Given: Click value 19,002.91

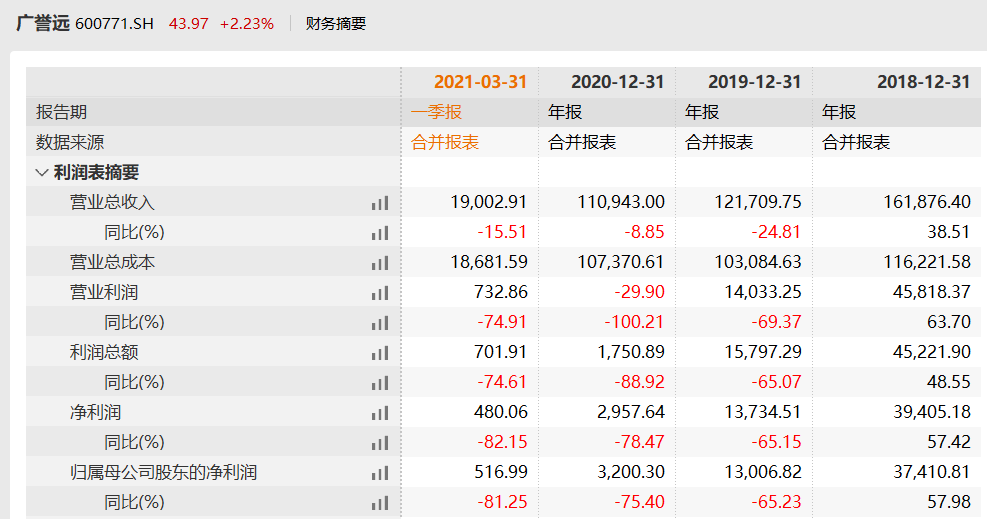Looking at the screenshot, I should click(489, 202).
